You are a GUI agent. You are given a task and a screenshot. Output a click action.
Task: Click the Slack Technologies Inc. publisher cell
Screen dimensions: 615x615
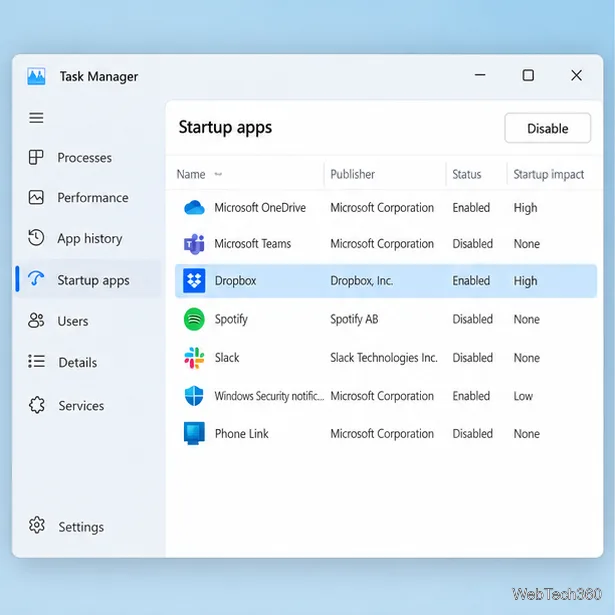[384, 358]
